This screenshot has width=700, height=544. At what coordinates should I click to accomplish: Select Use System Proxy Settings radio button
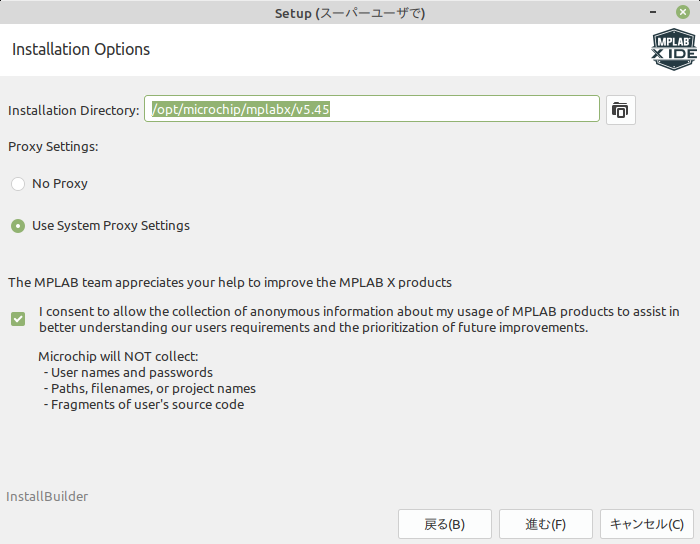point(18,226)
